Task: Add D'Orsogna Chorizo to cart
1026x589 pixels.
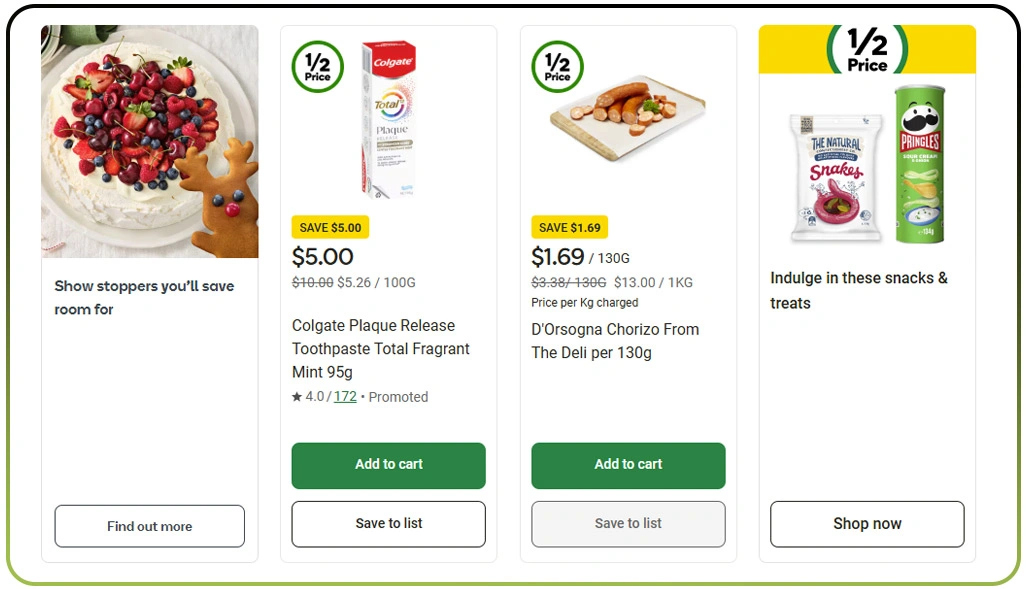Action: pos(628,465)
